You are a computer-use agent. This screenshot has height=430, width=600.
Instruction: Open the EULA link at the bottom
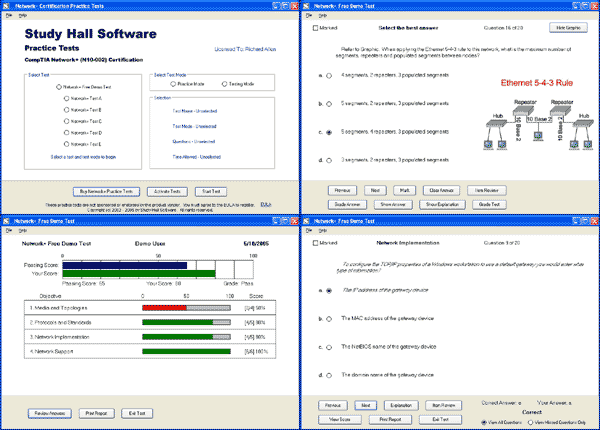pos(264,204)
